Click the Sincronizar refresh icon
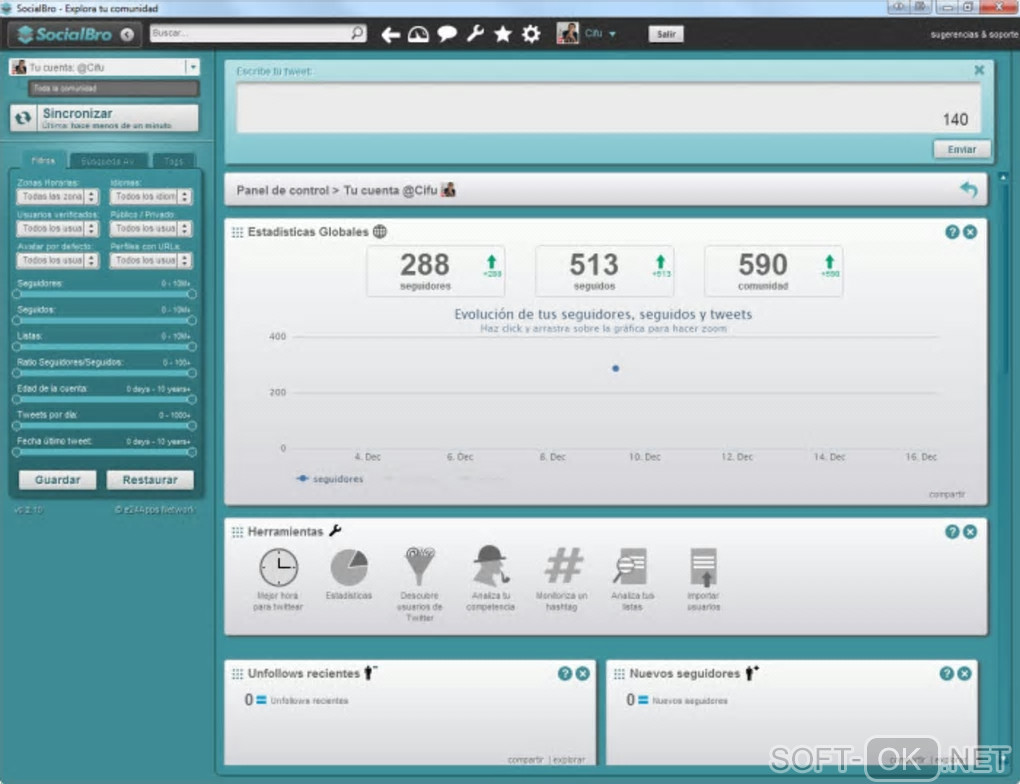Viewport: 1020px width, 784px height. [x=23, y=118]
